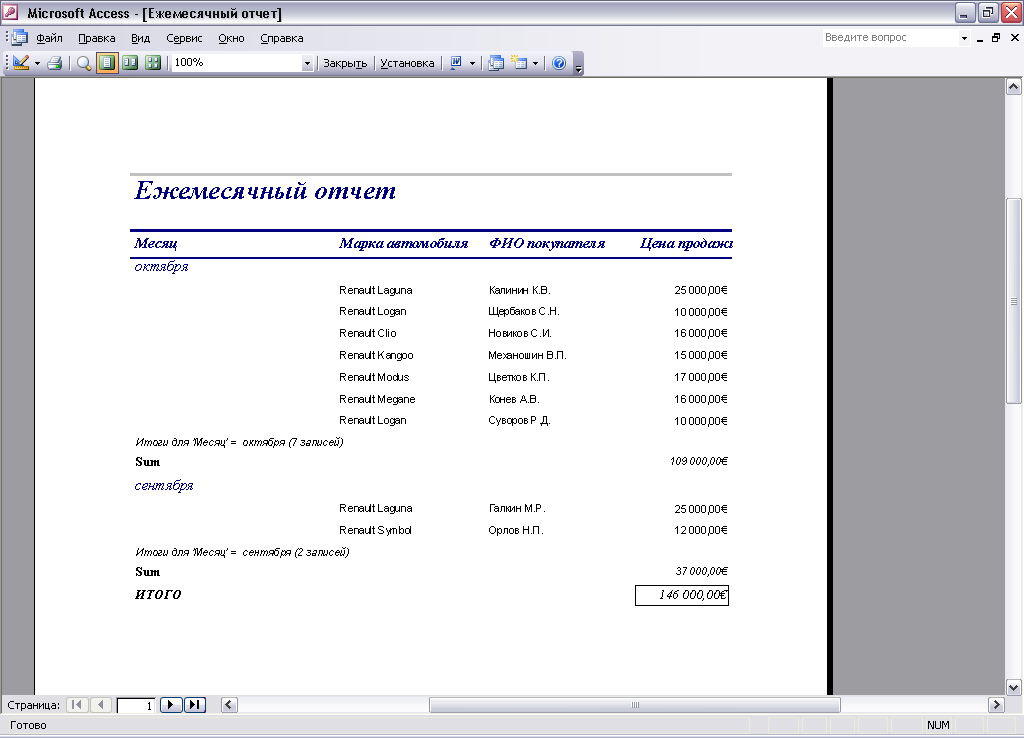Image resolution: width=1024 pixels, height=738 pixels.
Task: Click the сентября group heading
Action: [164, 486]
